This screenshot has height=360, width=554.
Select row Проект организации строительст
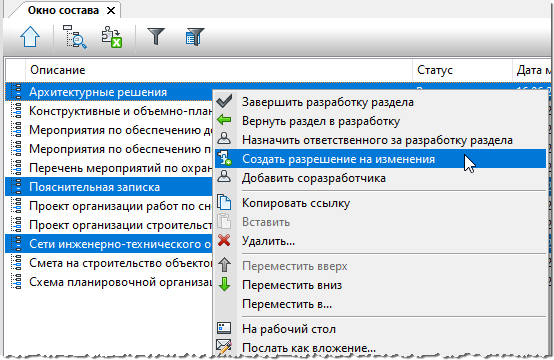pyautogui.click(x=109, y=225)
